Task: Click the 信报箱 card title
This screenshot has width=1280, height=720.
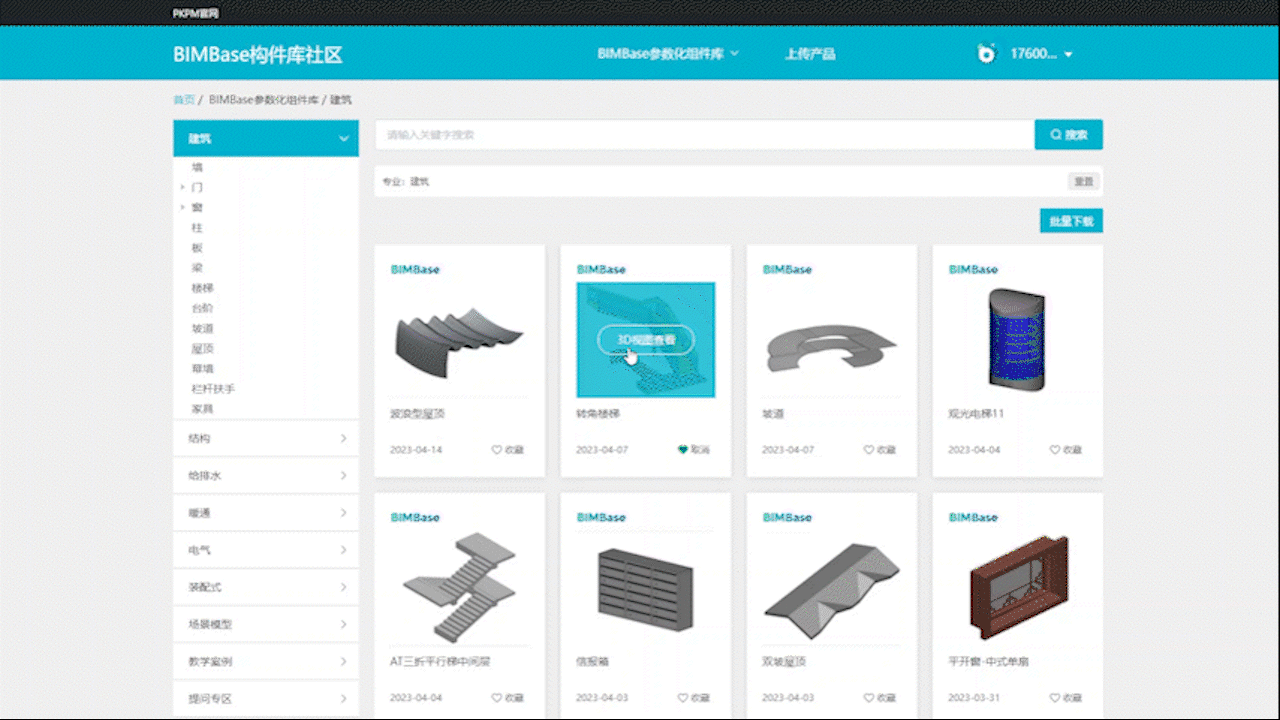Action: (x=593, y=661)
